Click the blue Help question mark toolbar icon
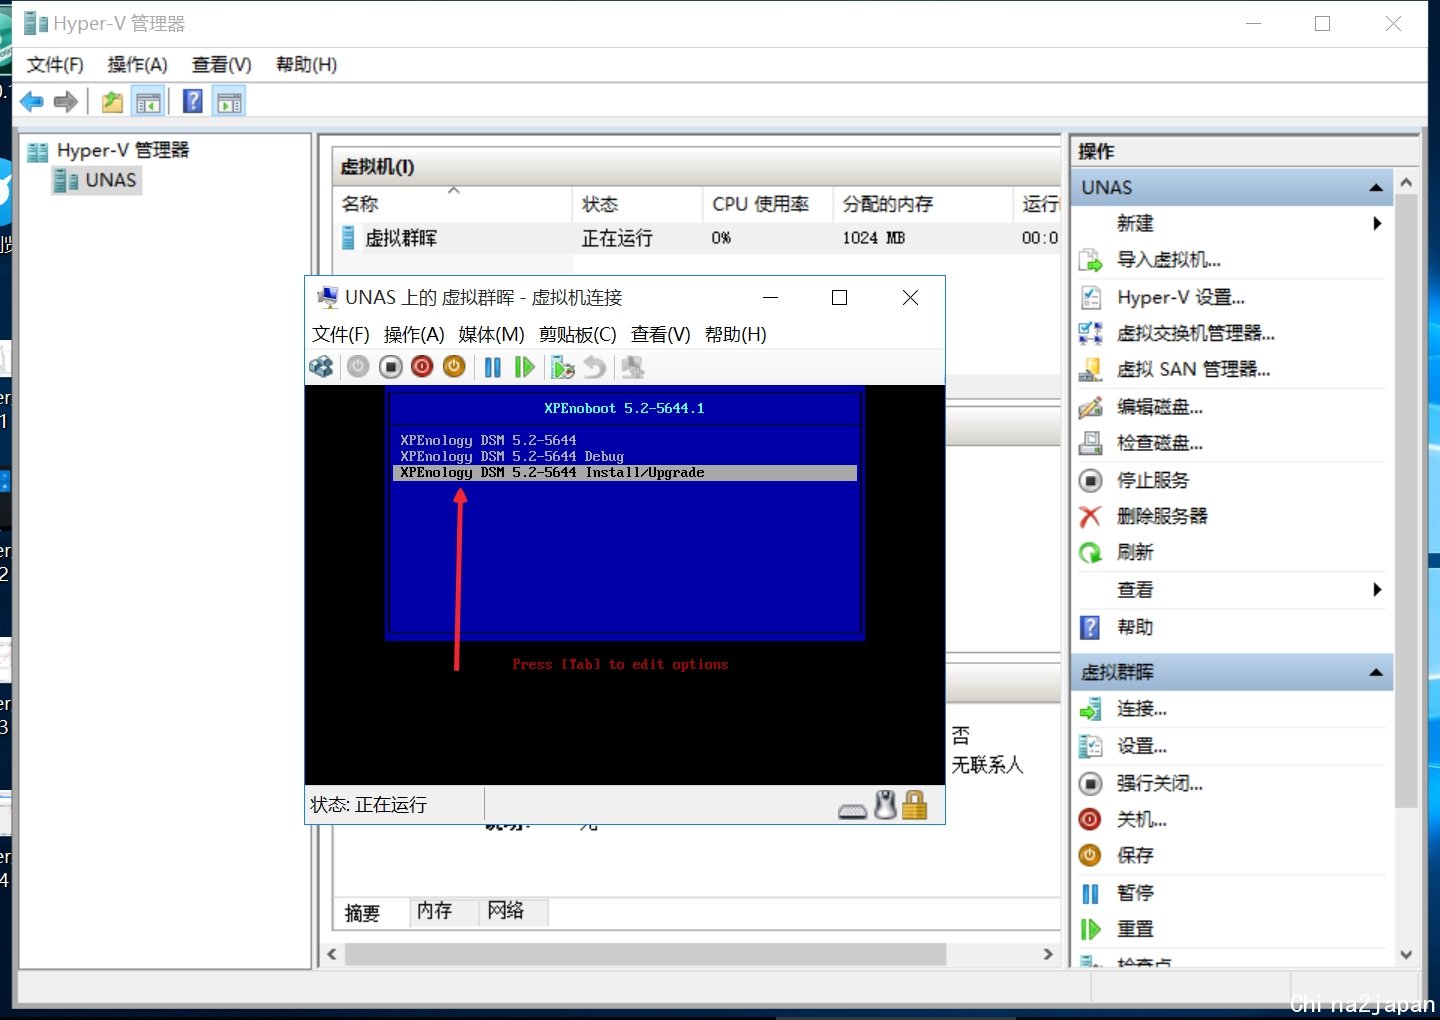Viewport: 1440px width, 1020px height. coord(193,101)
